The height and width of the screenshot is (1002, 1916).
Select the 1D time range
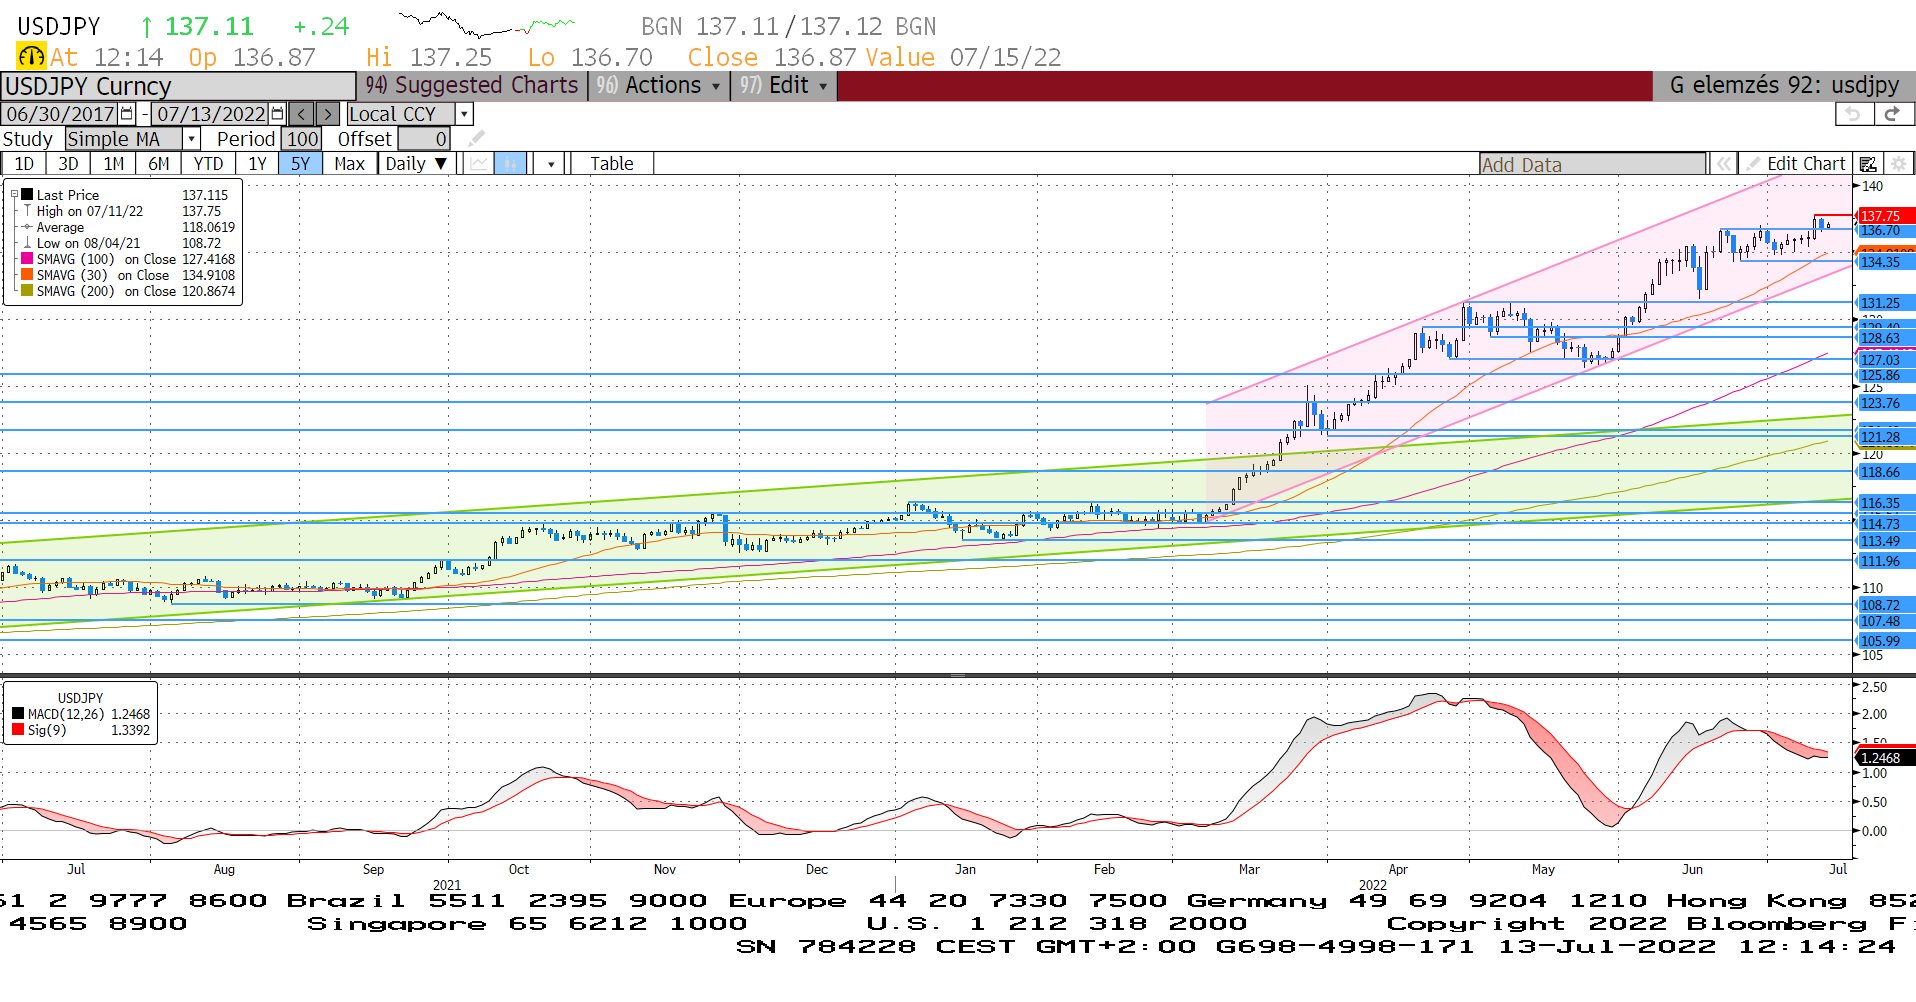pos(24,164)
